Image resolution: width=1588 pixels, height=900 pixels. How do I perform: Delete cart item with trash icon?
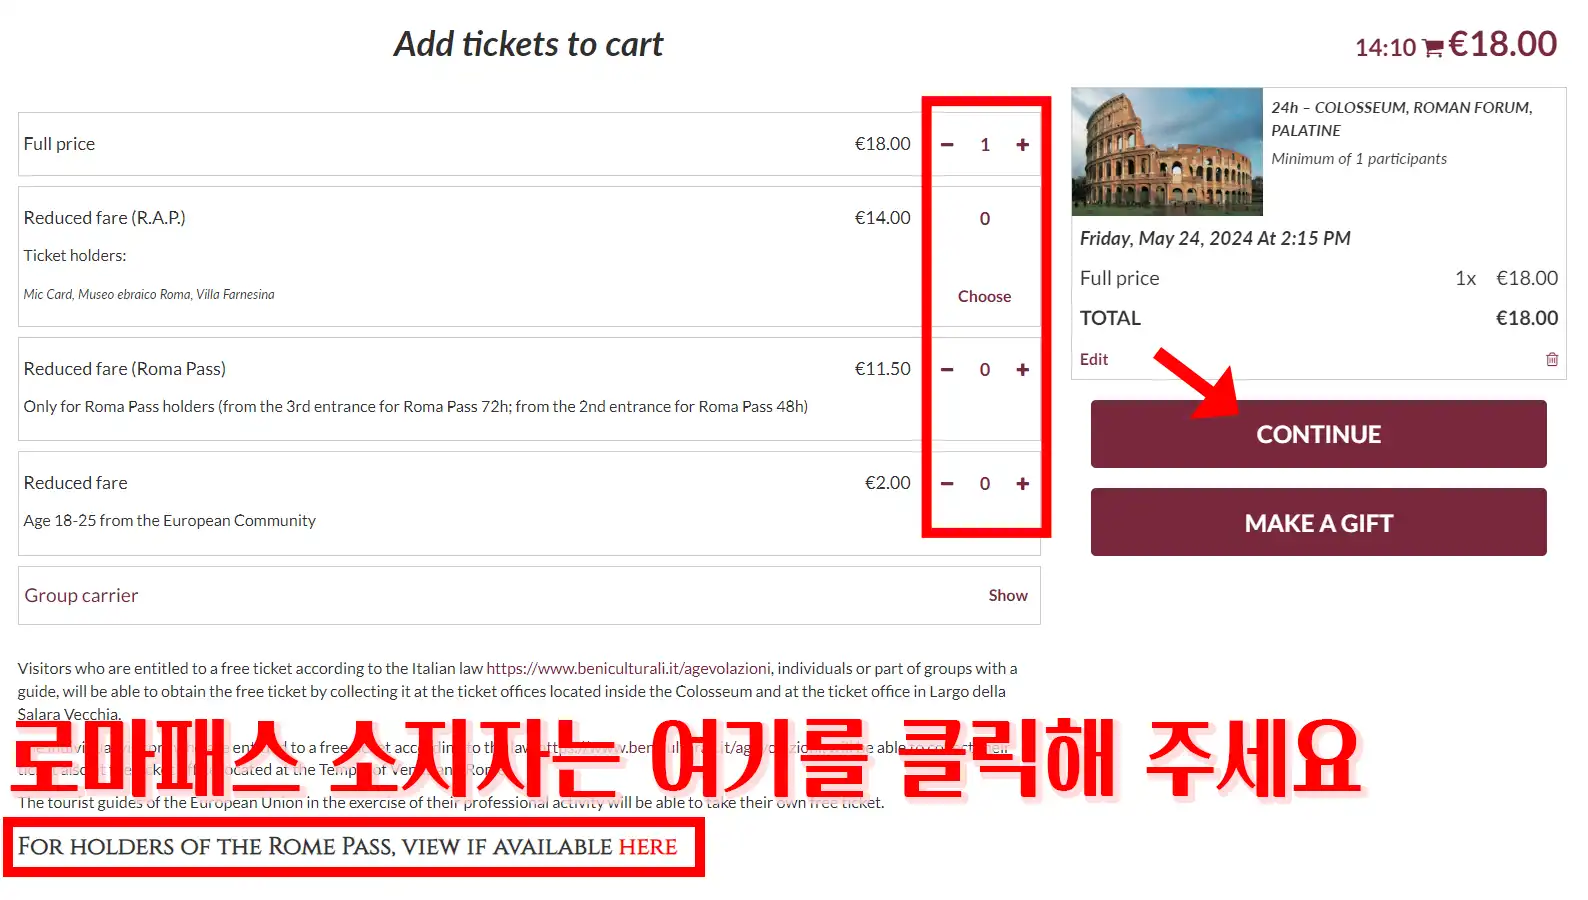pyautogui.click(x=1551, y=359)
